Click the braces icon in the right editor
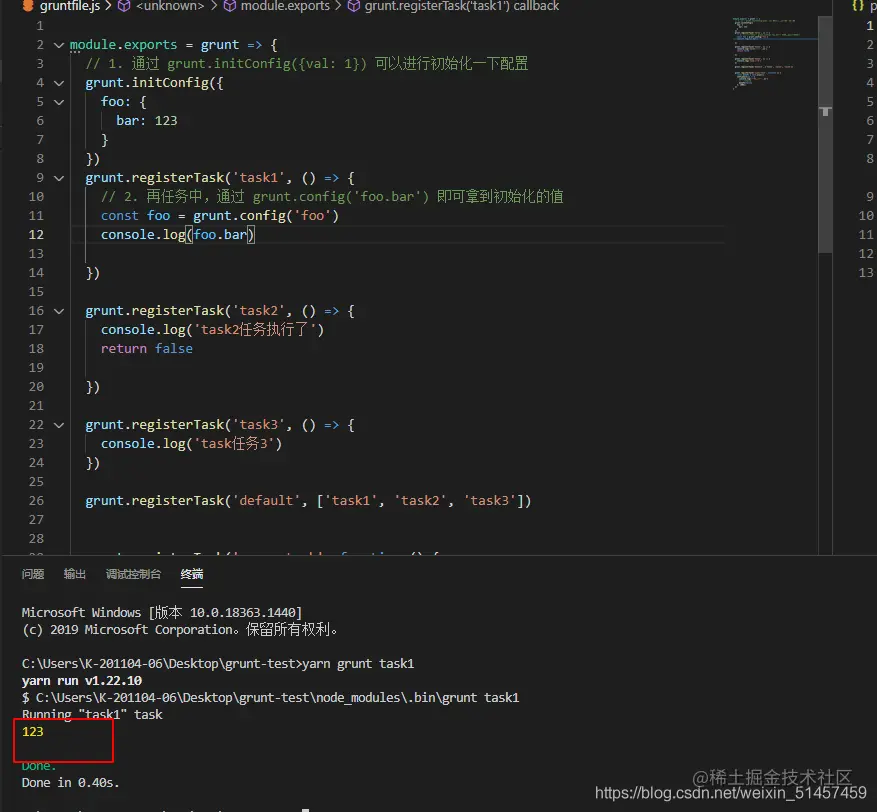Image resolution: width=877 pixels, height=812 pixels. tap(857, 6)
